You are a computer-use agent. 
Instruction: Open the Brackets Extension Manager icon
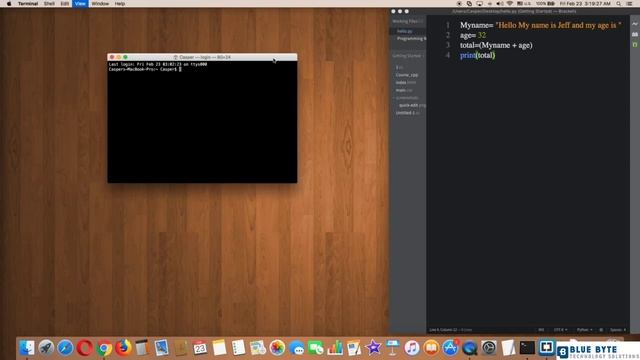[x=635, y=34]
